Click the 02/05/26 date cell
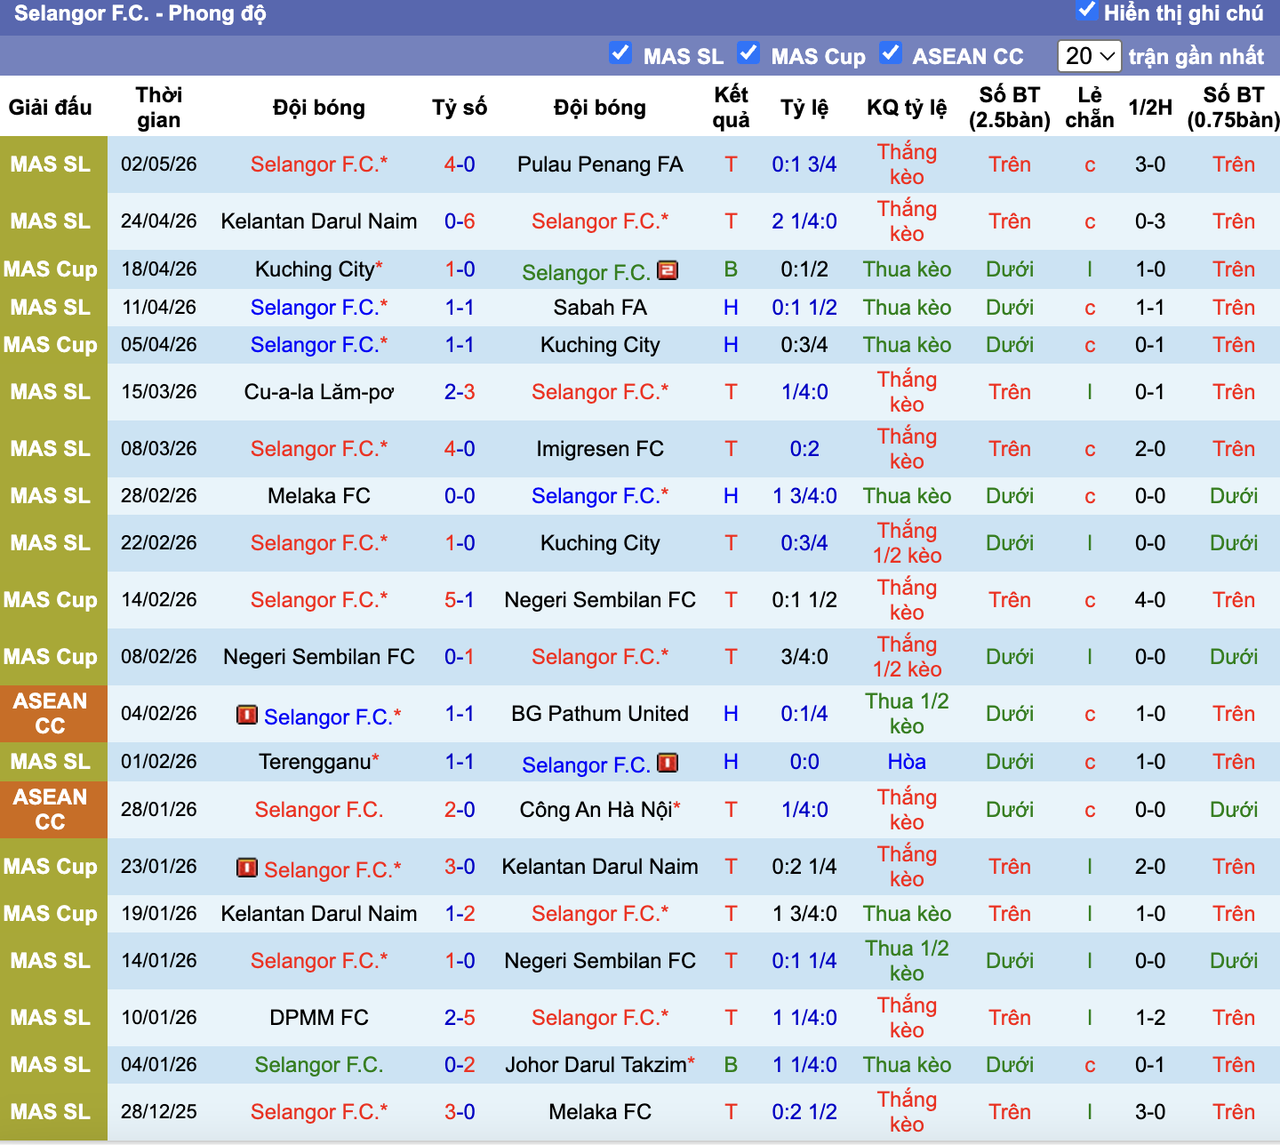 159,164
